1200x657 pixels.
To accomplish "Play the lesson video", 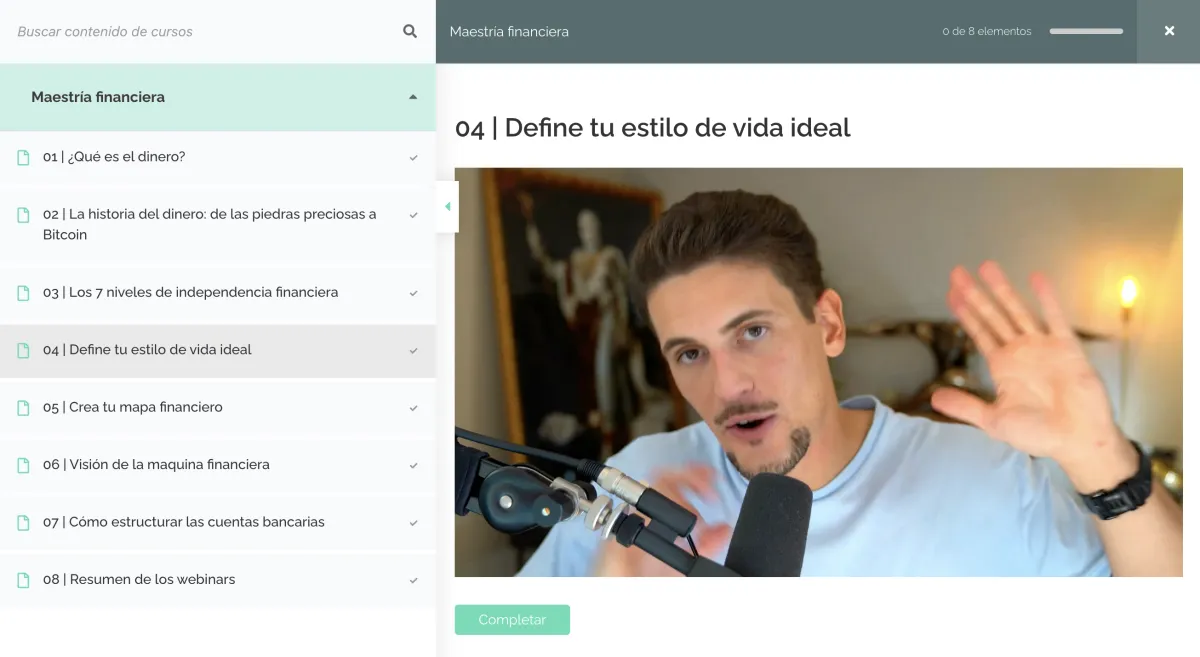I will click(x=819, y=372).
